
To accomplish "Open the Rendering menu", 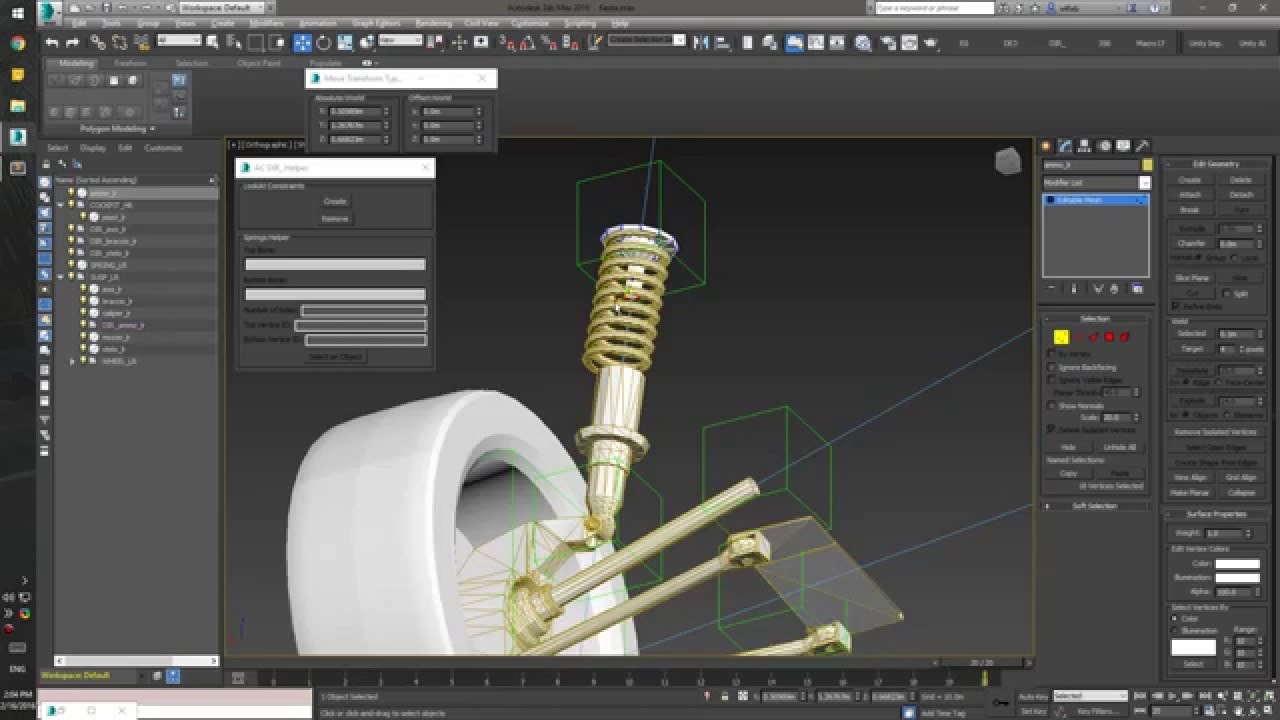I will point(433,22).
